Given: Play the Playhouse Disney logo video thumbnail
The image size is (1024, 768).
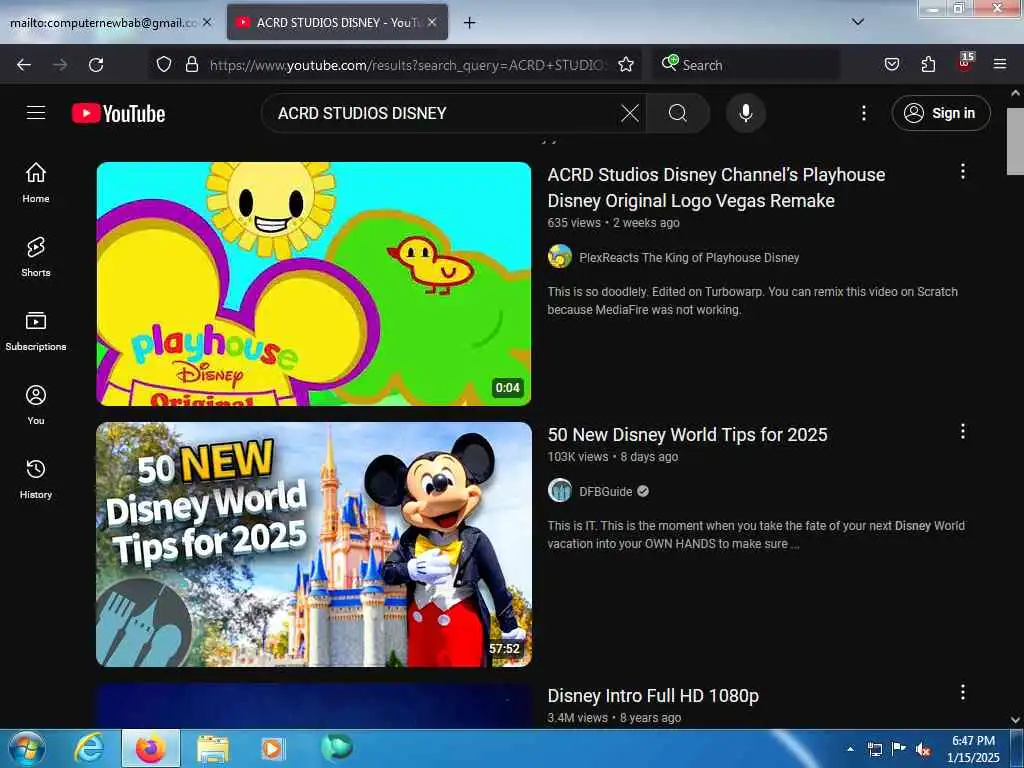Looking at the screenshot, I should [x=313, y=283].
